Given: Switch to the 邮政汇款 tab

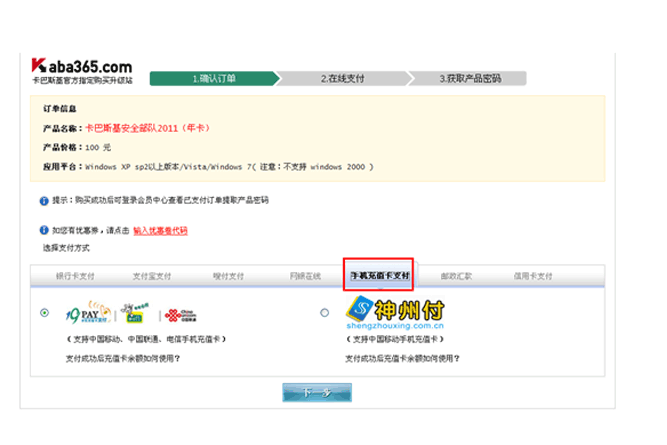Looking at the screenshot, I should 456,276.
